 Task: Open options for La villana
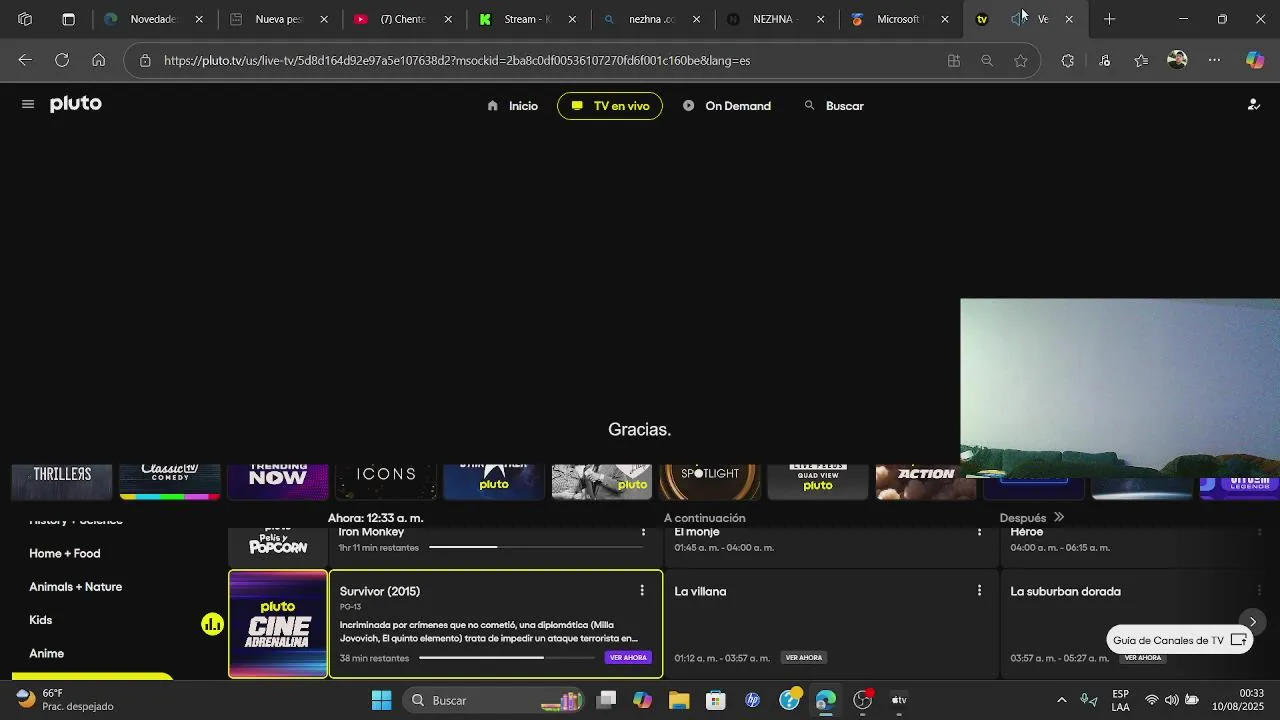979,591
